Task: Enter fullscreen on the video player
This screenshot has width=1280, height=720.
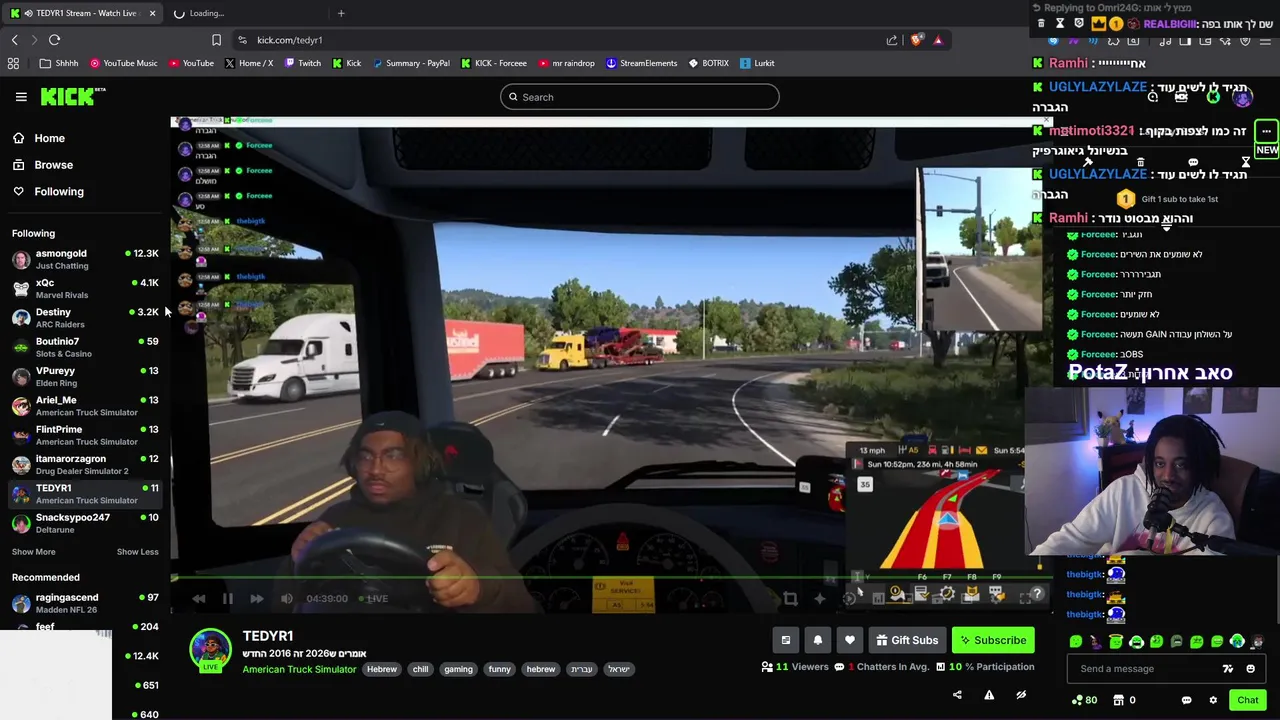Action: [x=1025, y=598]
